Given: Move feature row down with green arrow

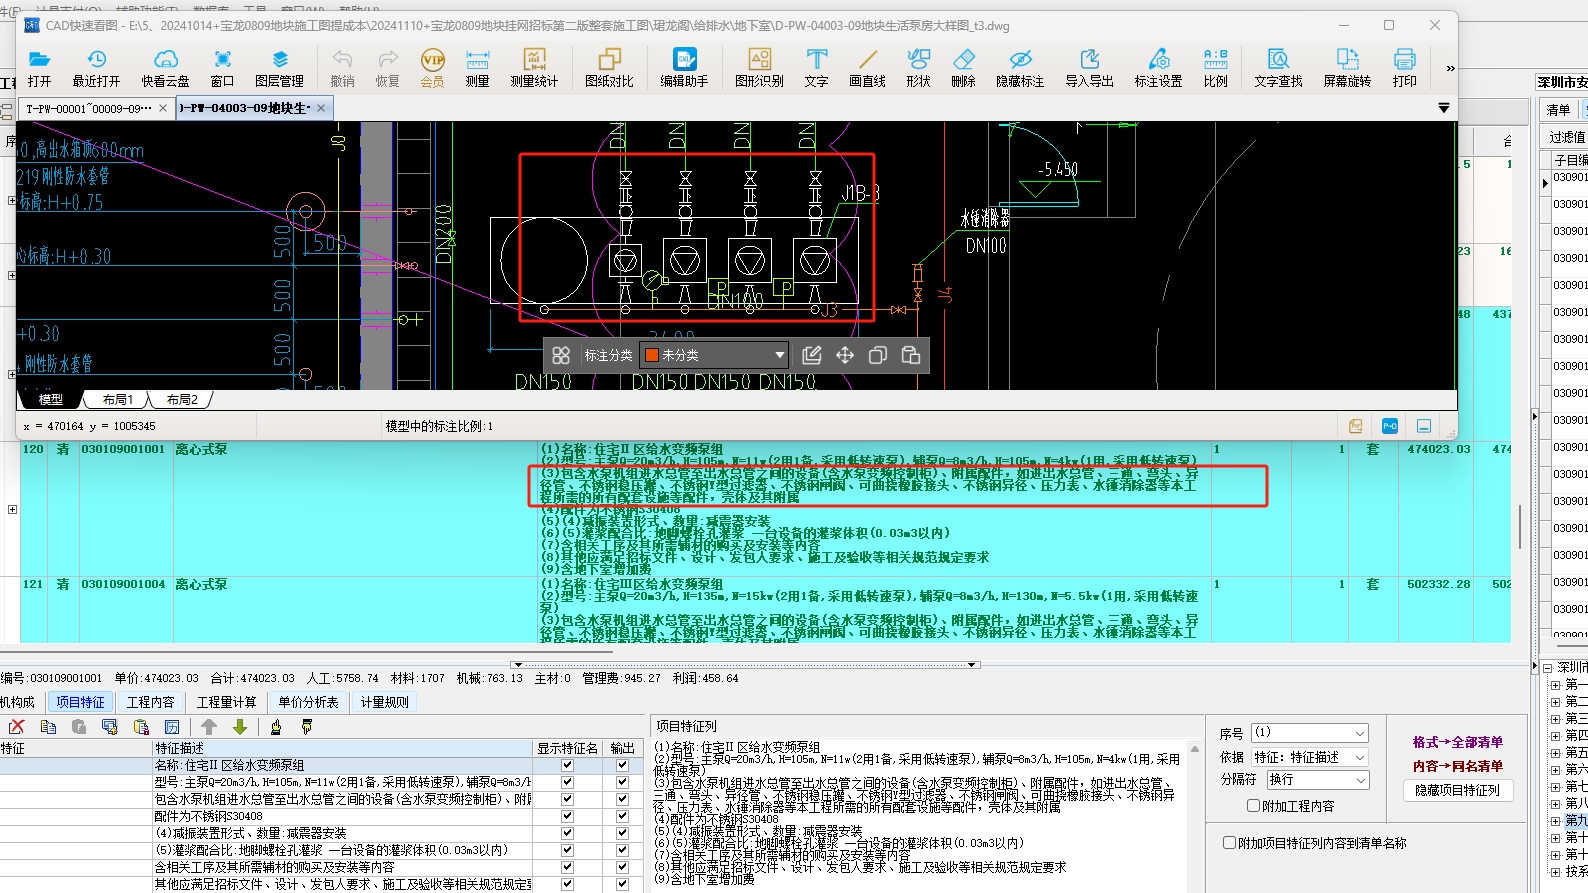Looking at the screenshot, I should click(x=240, y=727).
